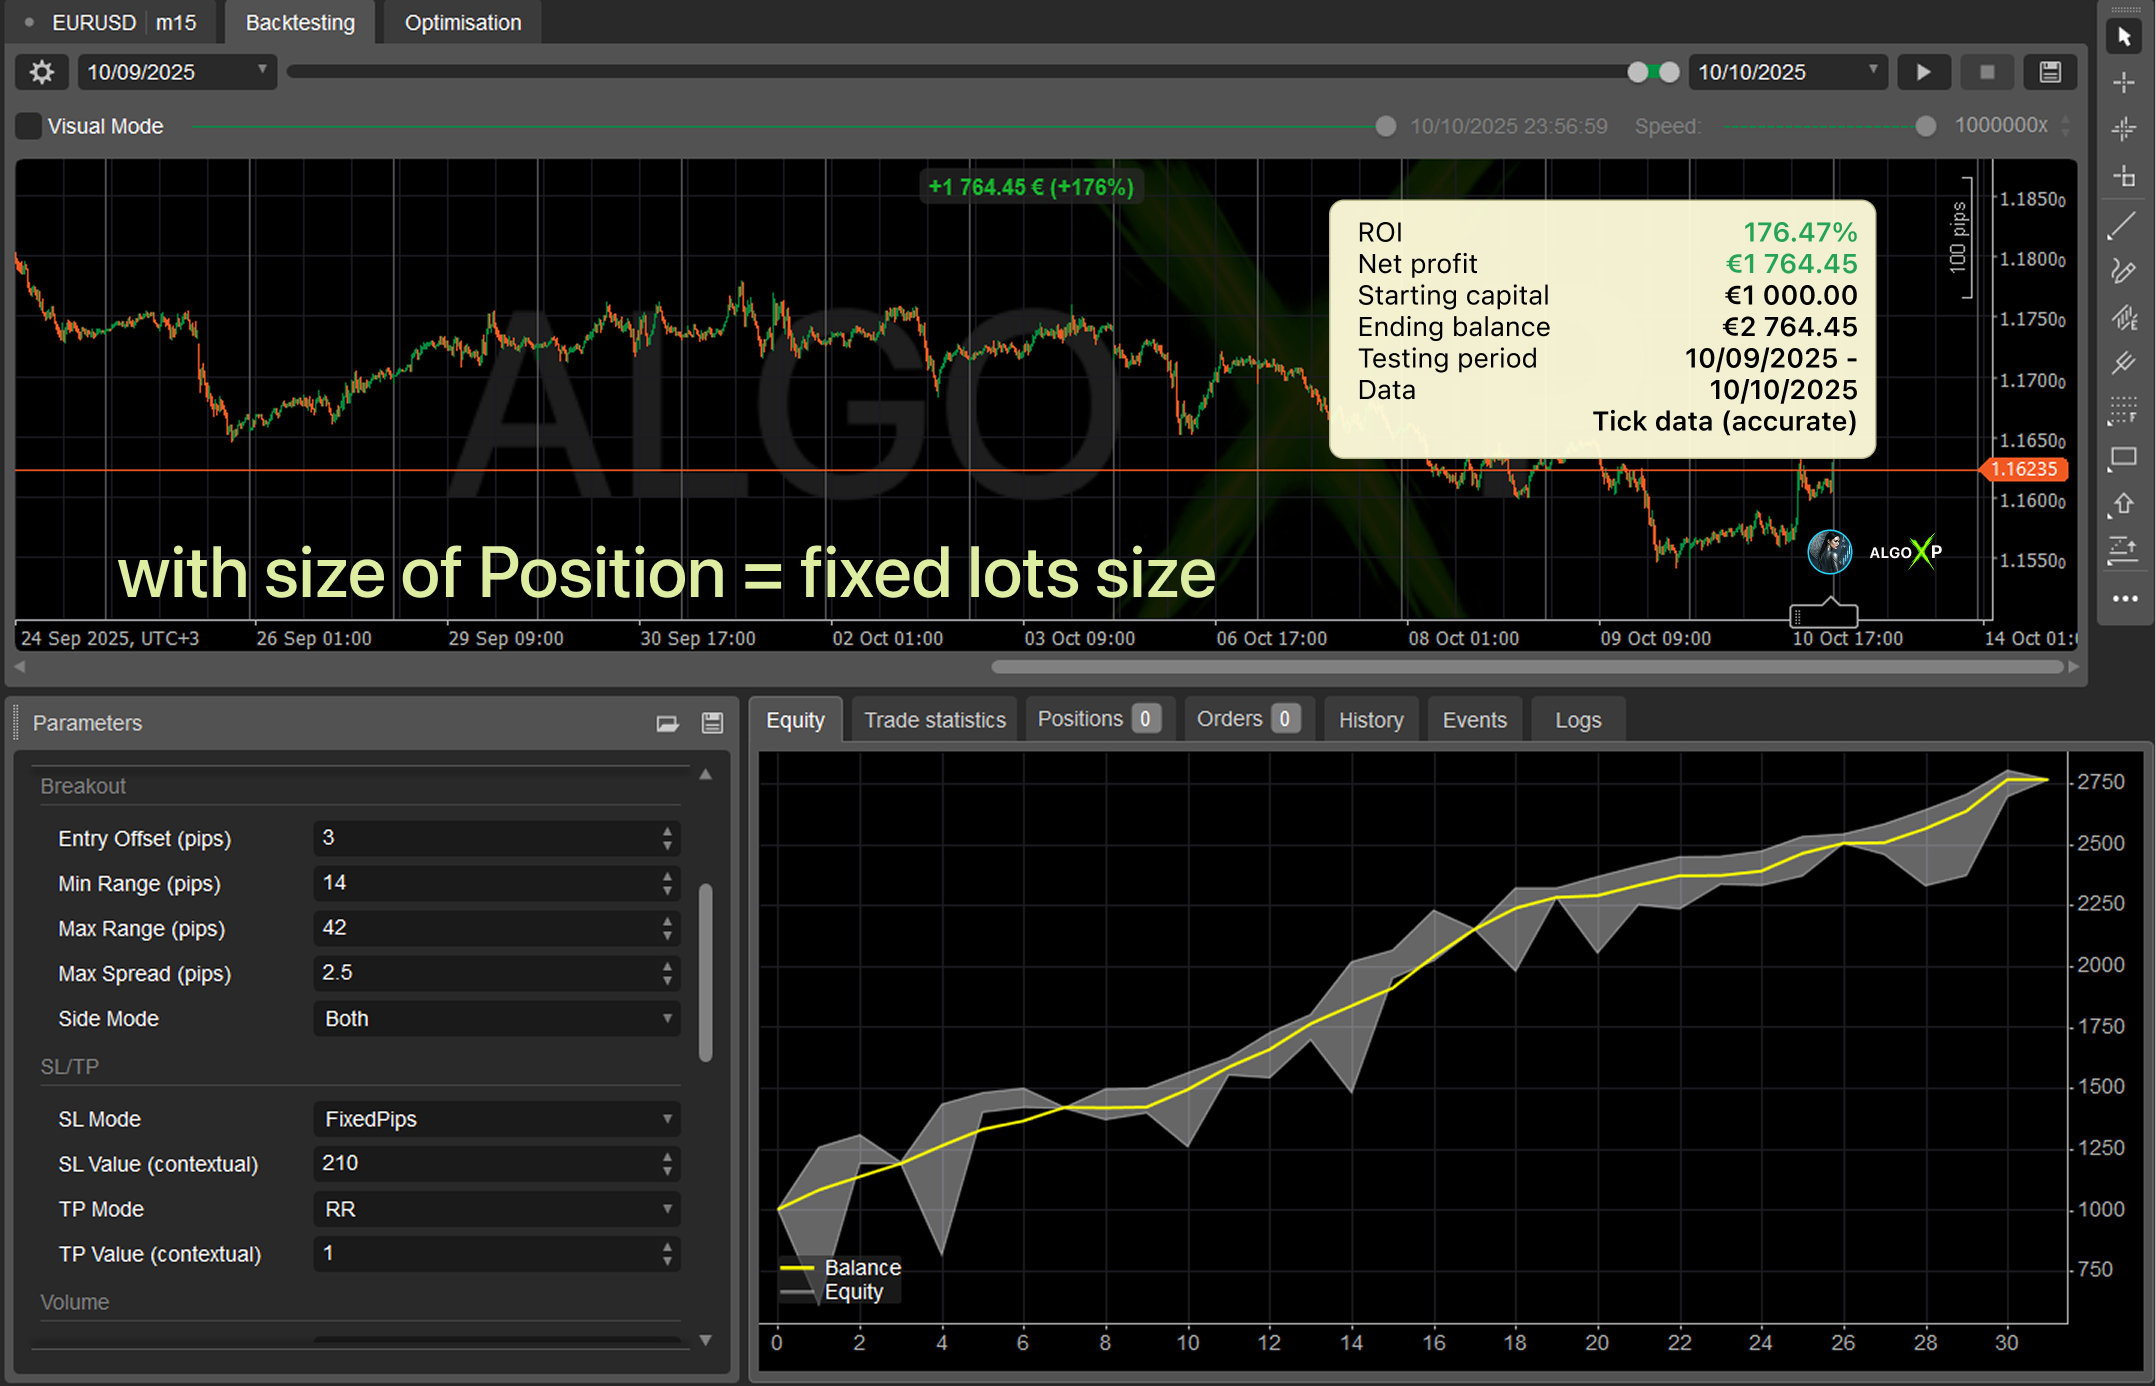
Task: Enable the Visual Mode checkbox
Action: [29, 126]
